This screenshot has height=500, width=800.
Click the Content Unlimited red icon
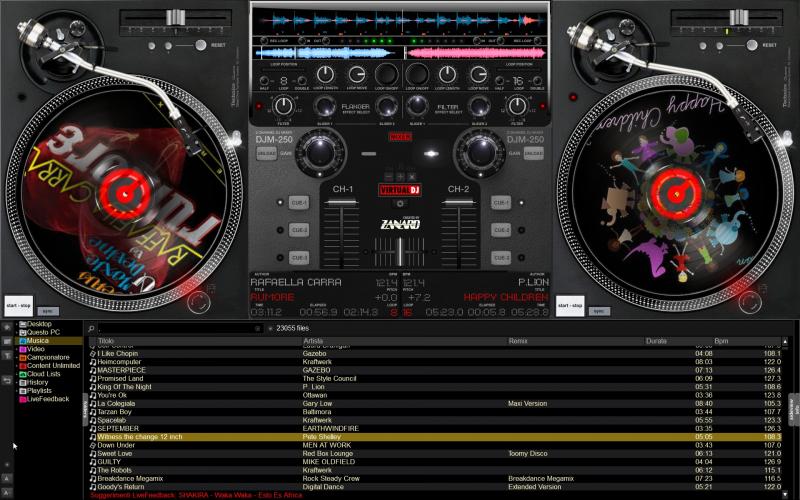(x=22, y=366)
